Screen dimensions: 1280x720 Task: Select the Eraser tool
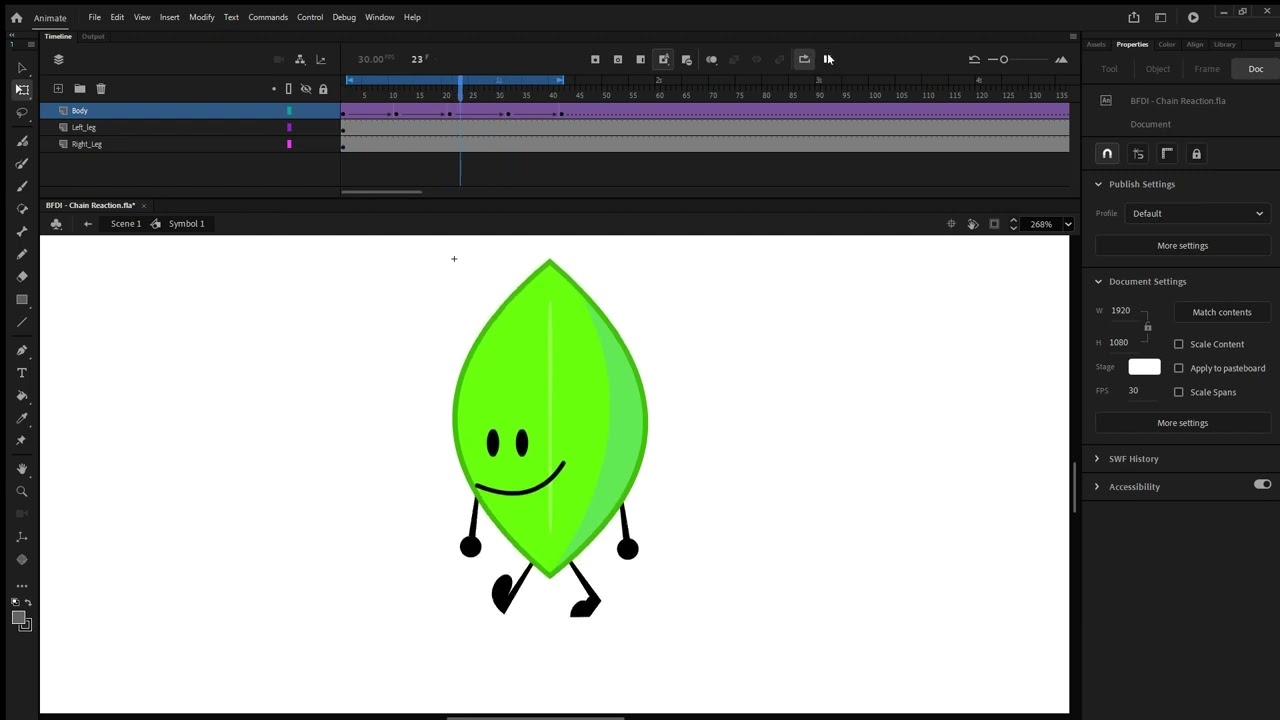point(22,277)
